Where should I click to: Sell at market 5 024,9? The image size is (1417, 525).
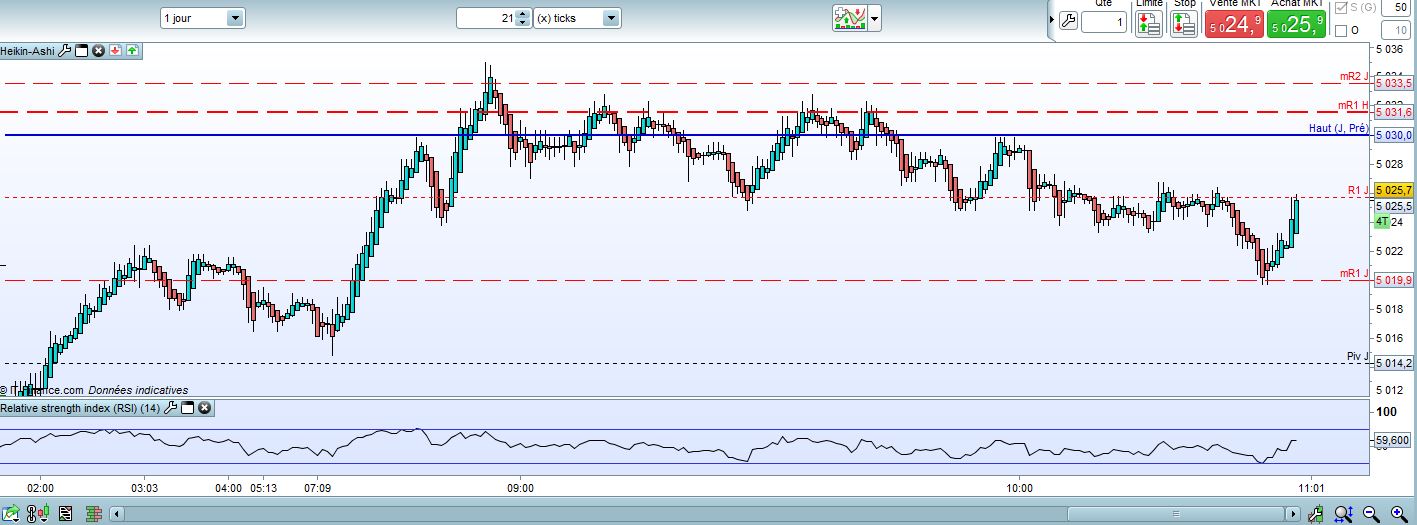[x=1234, y=24]
